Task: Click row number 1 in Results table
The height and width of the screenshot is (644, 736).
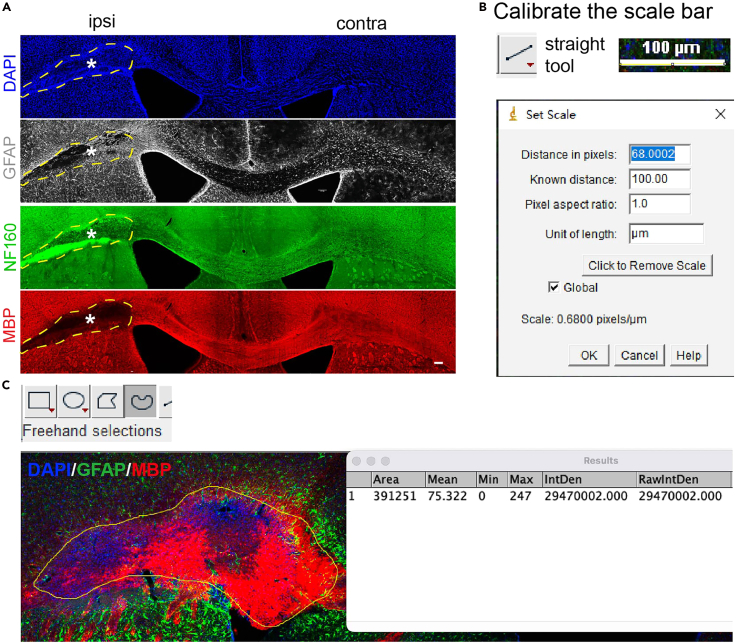Action: 352,496
